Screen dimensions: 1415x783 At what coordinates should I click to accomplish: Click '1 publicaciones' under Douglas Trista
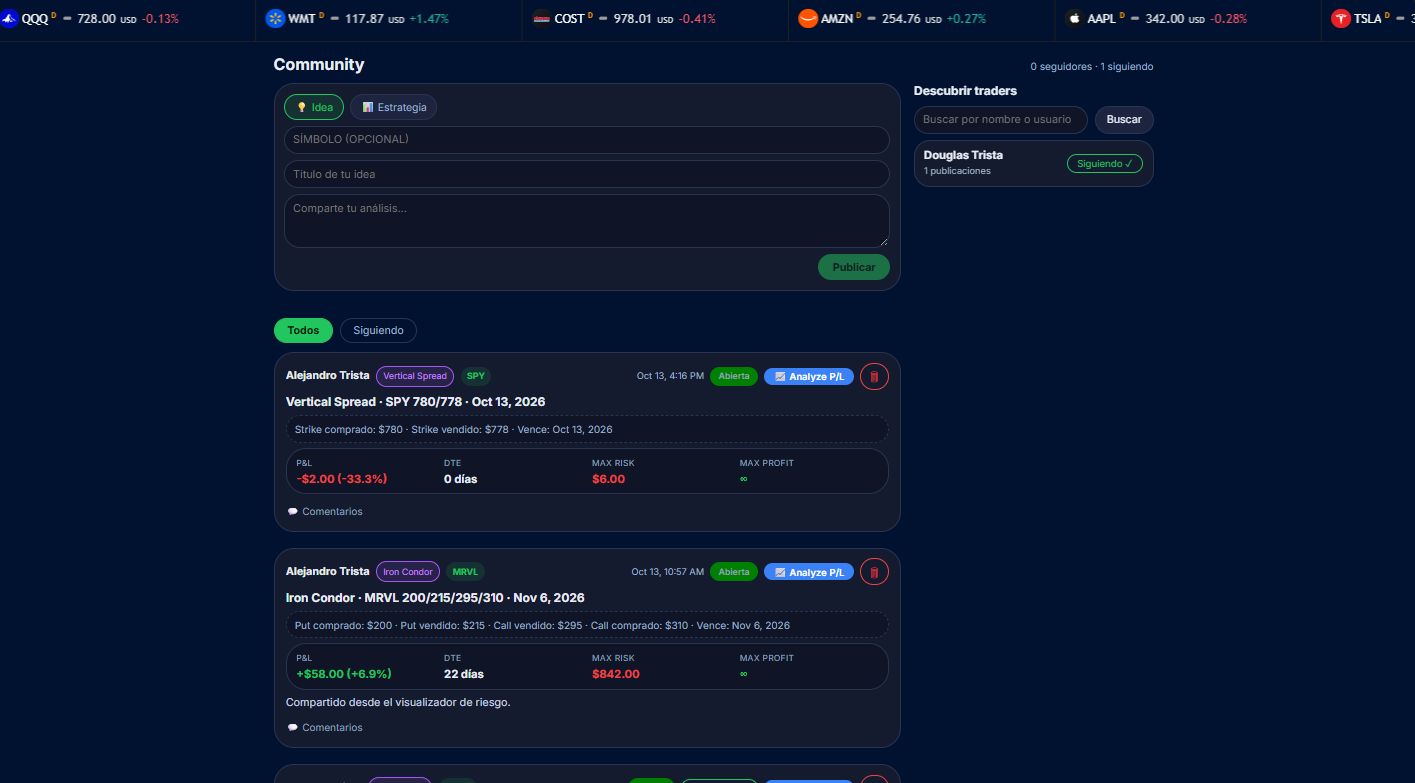coord(957,171)
